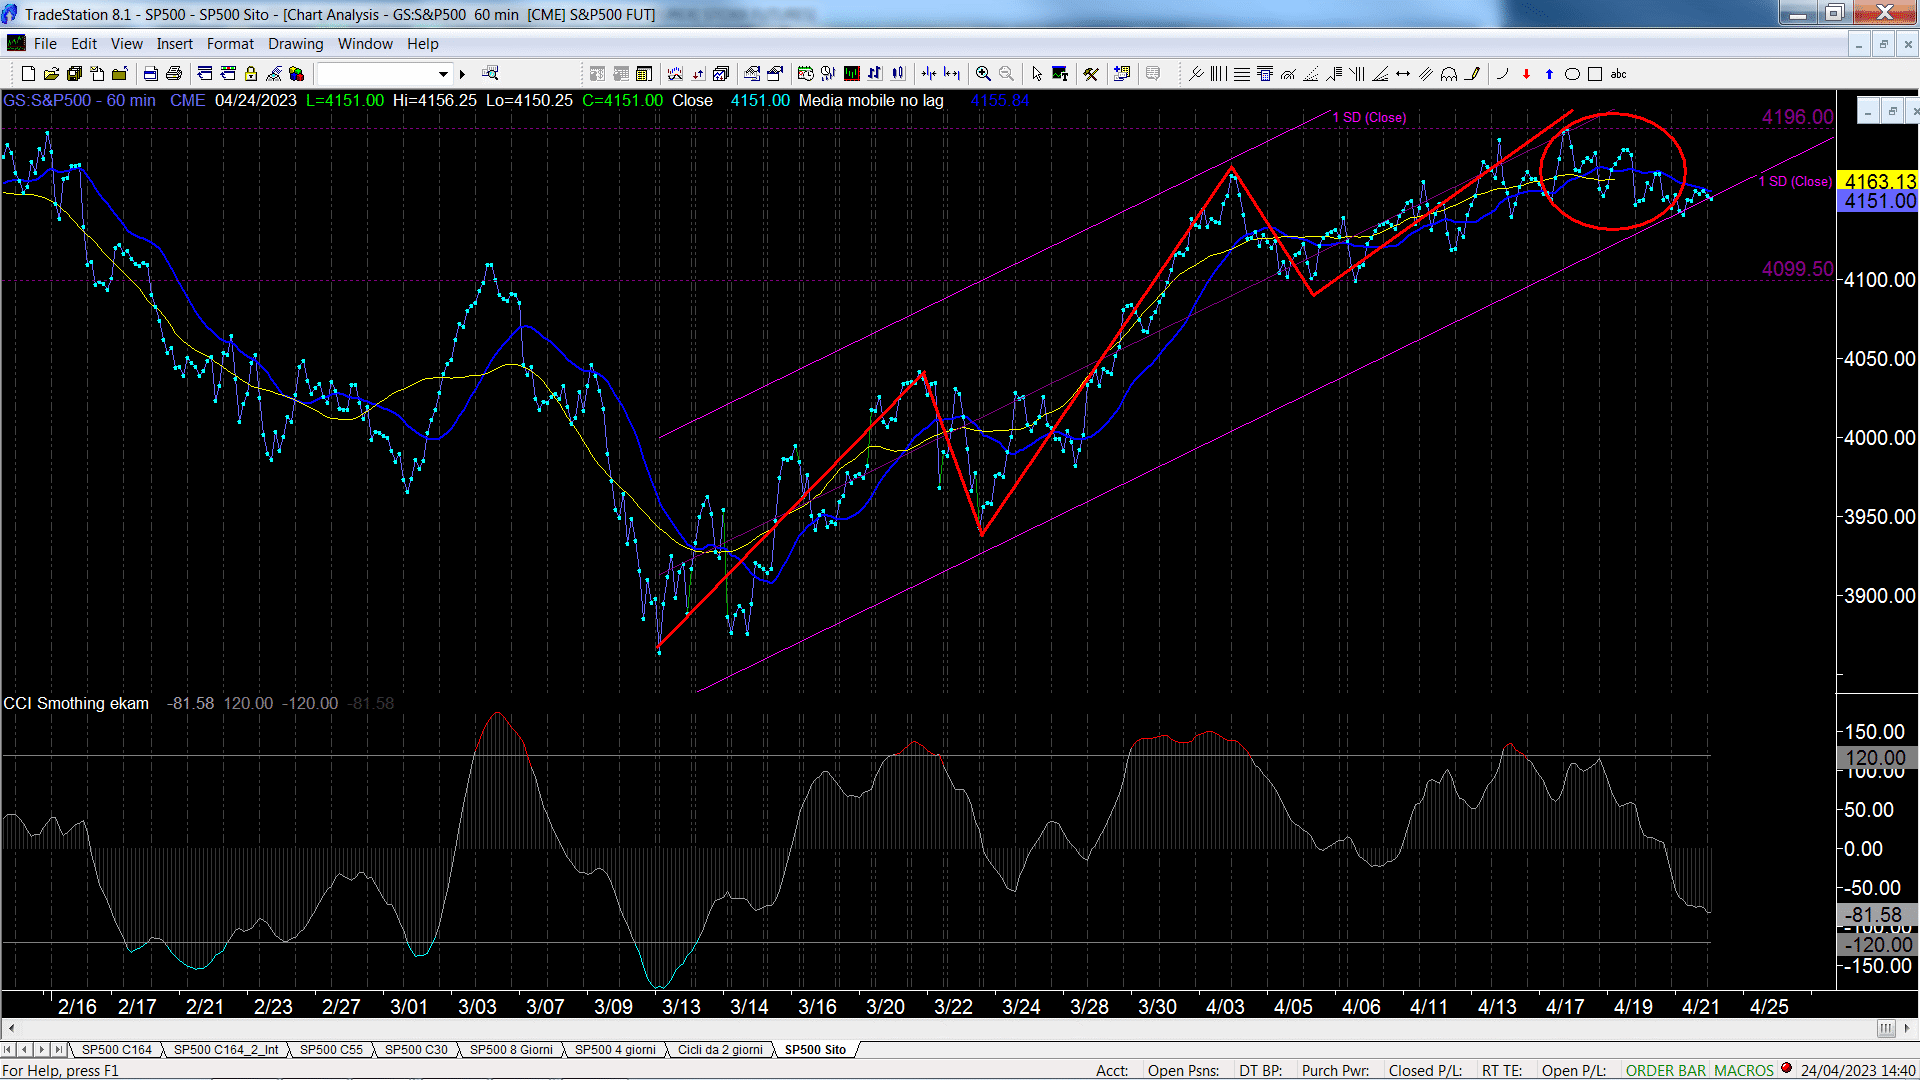Switch to the SP500 8 Giorni tab
Viewport: 1920px width, 1080px height.
[511, 1050]
